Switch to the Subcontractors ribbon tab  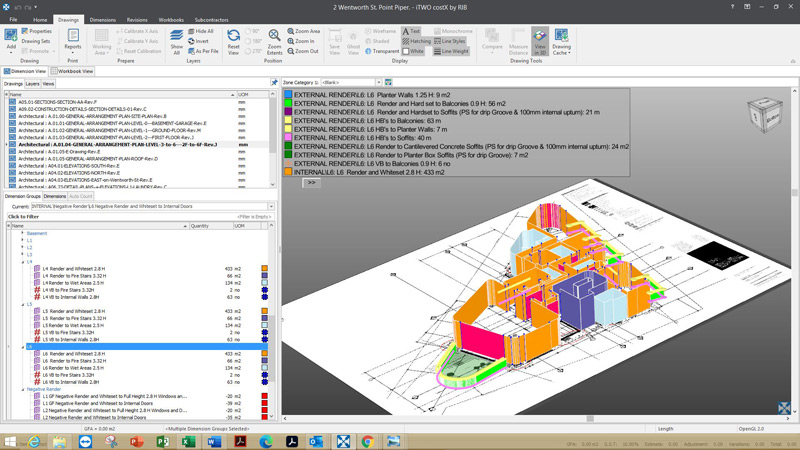211,20
